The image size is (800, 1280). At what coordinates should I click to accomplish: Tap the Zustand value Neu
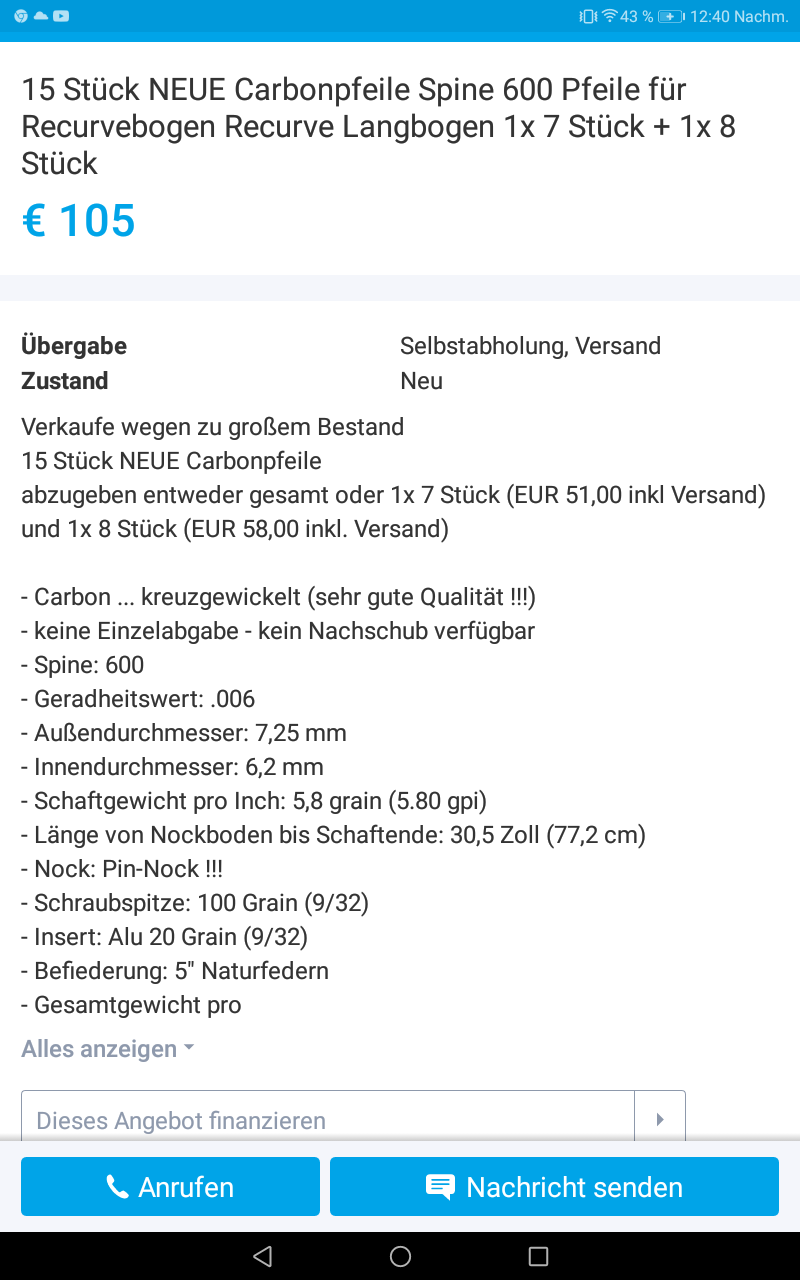421,381
